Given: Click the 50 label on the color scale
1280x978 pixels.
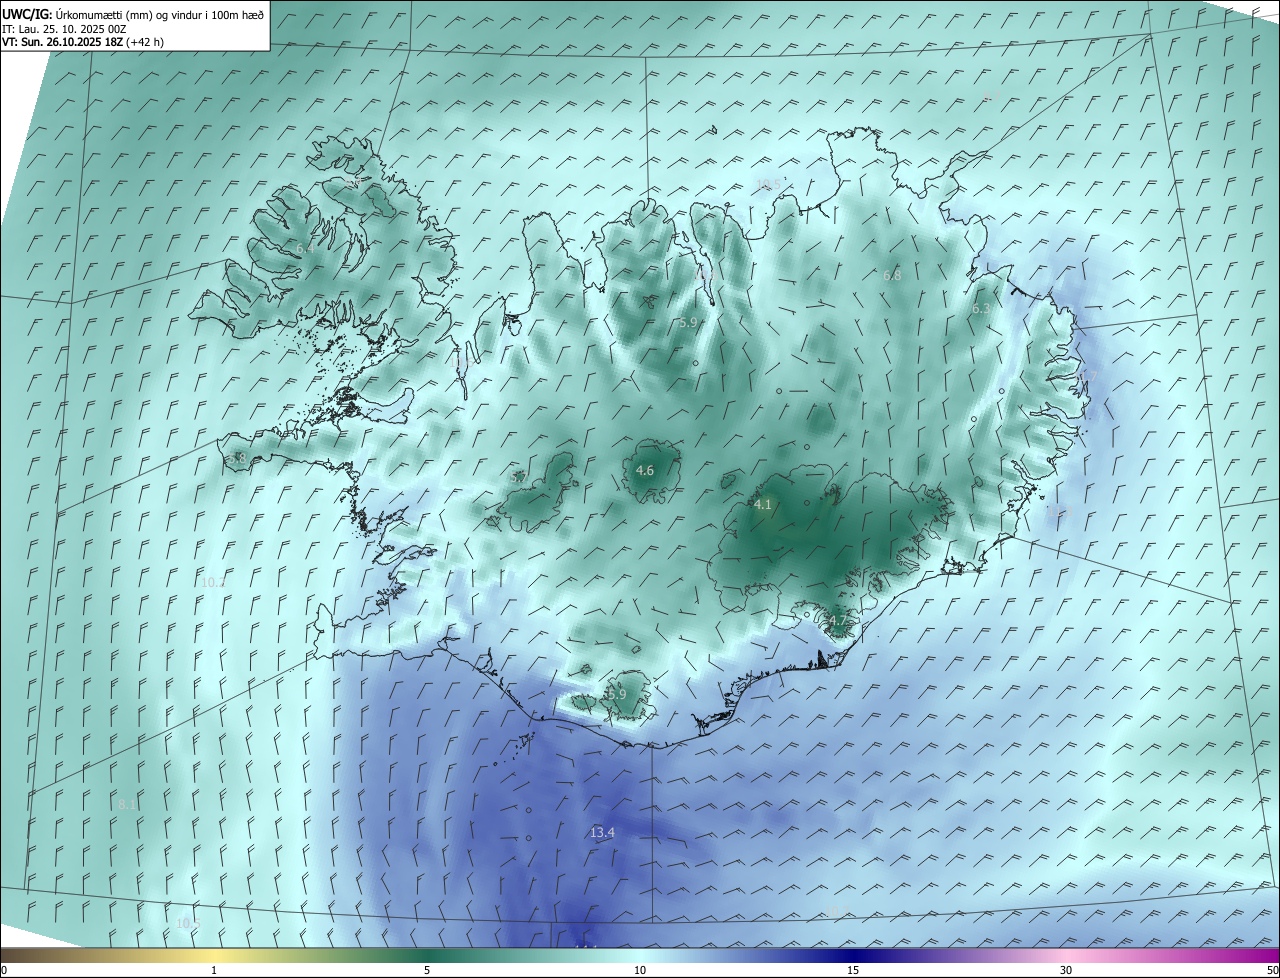Looking at the screenshot, I should [x=1272, y=970].
